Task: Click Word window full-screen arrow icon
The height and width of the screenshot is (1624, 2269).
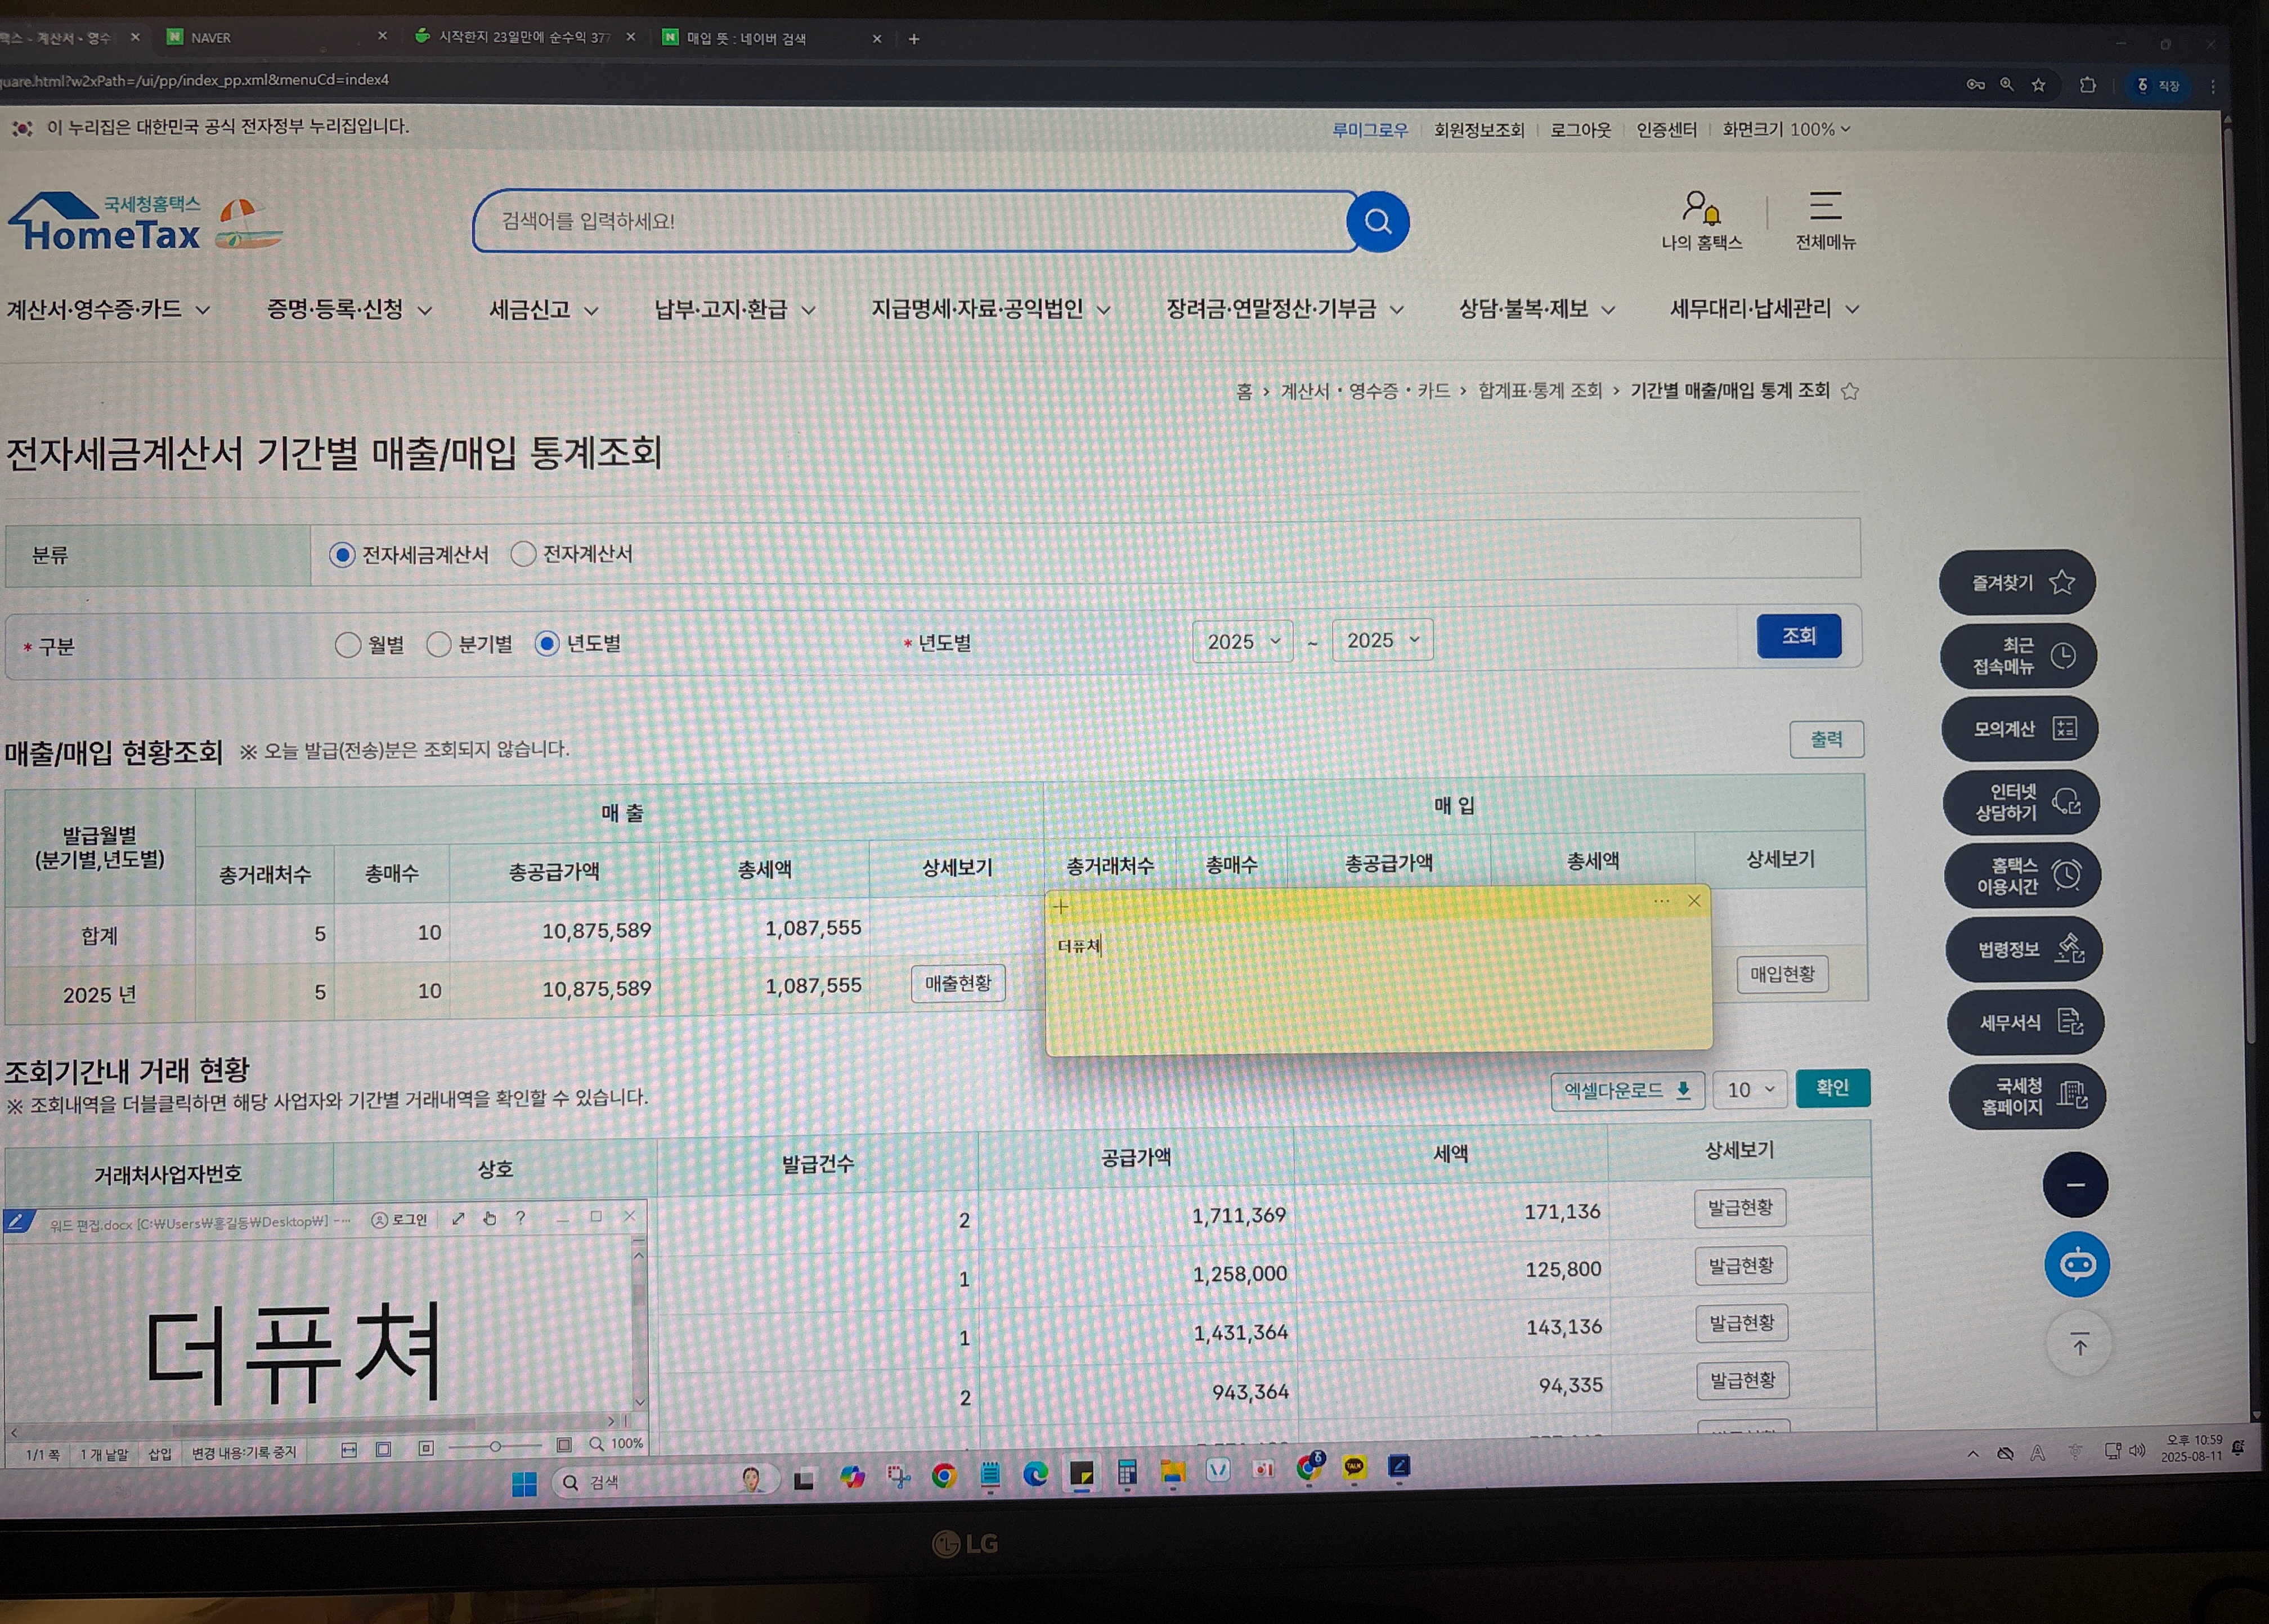Action: [x=458, y=1218]
